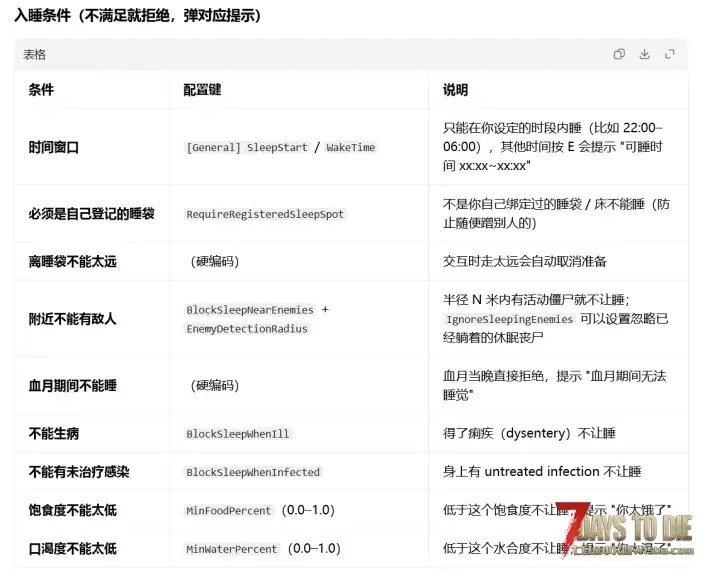Click the 'BlockSleepNearEnemies' config key

(x=250, y=310)
